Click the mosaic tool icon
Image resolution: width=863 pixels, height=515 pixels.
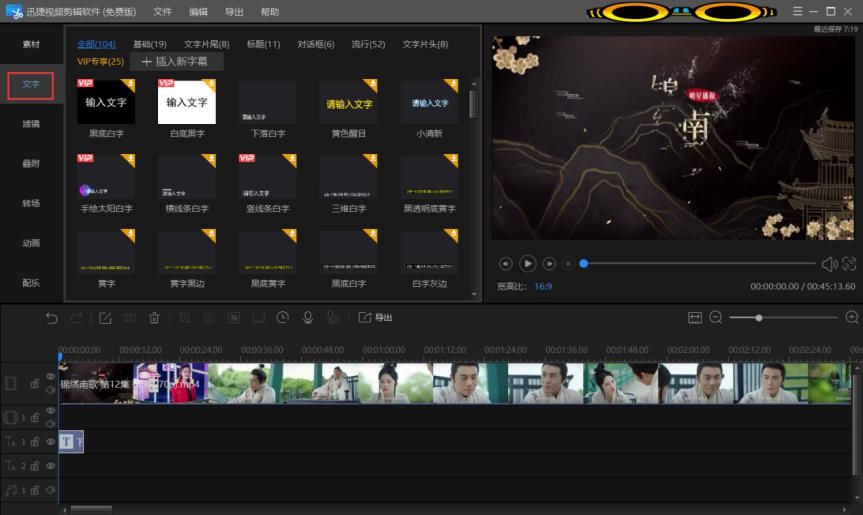click(x=234, y=318)
